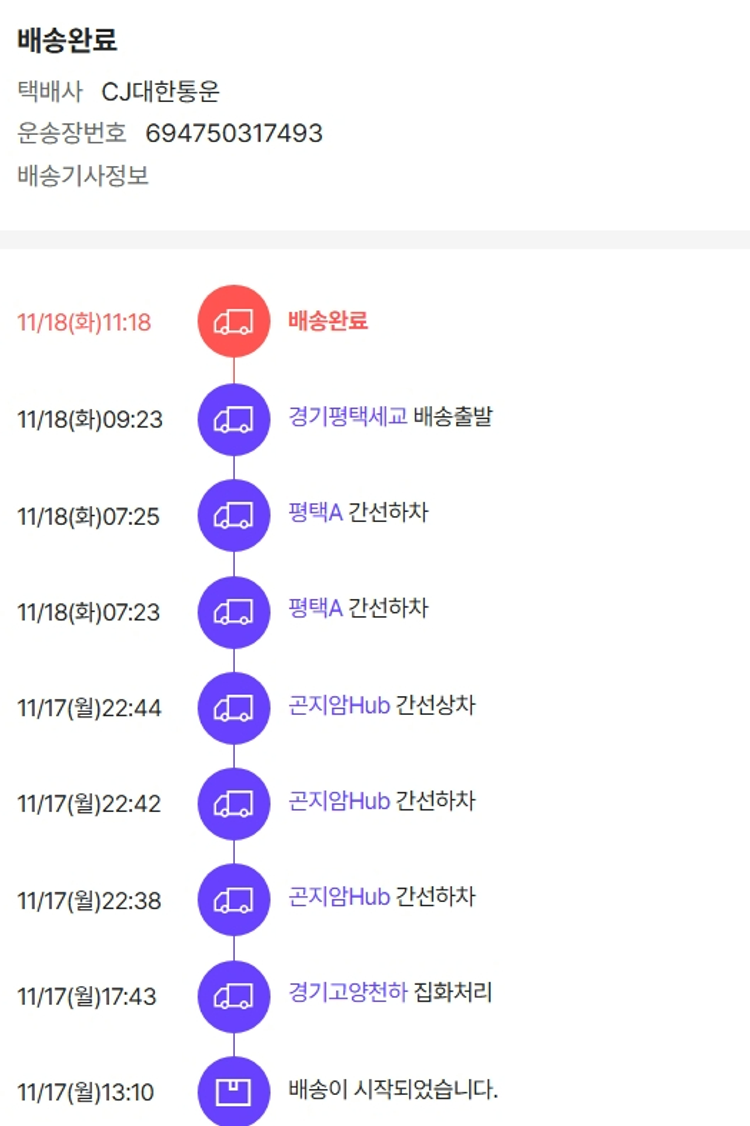This screenshot has height=1126, width=750.
Task: Click the 배송기사정보 label
Action: [x=83, y=176]
